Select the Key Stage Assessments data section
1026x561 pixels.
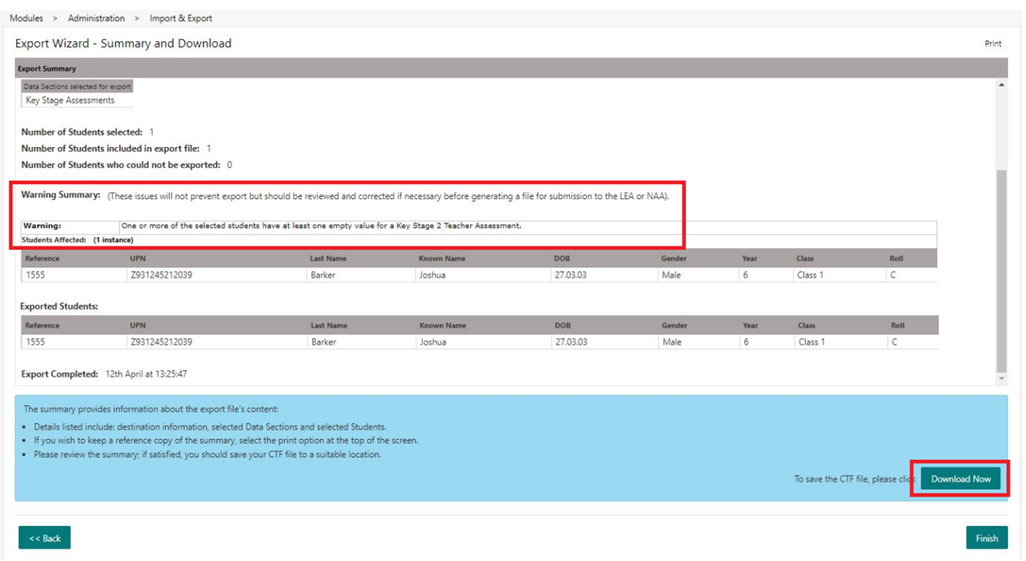click(x=70, y=100)
